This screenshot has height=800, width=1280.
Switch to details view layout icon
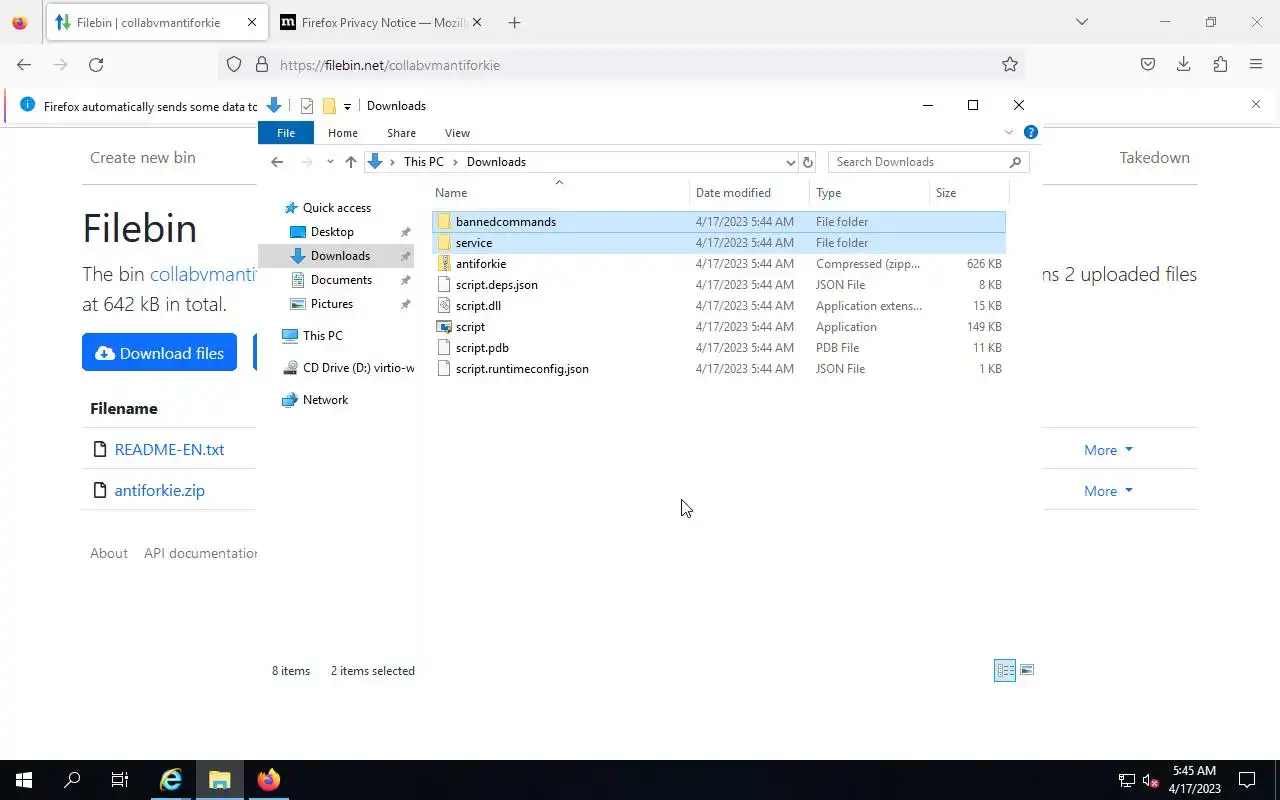click(x=1005, y=671)
